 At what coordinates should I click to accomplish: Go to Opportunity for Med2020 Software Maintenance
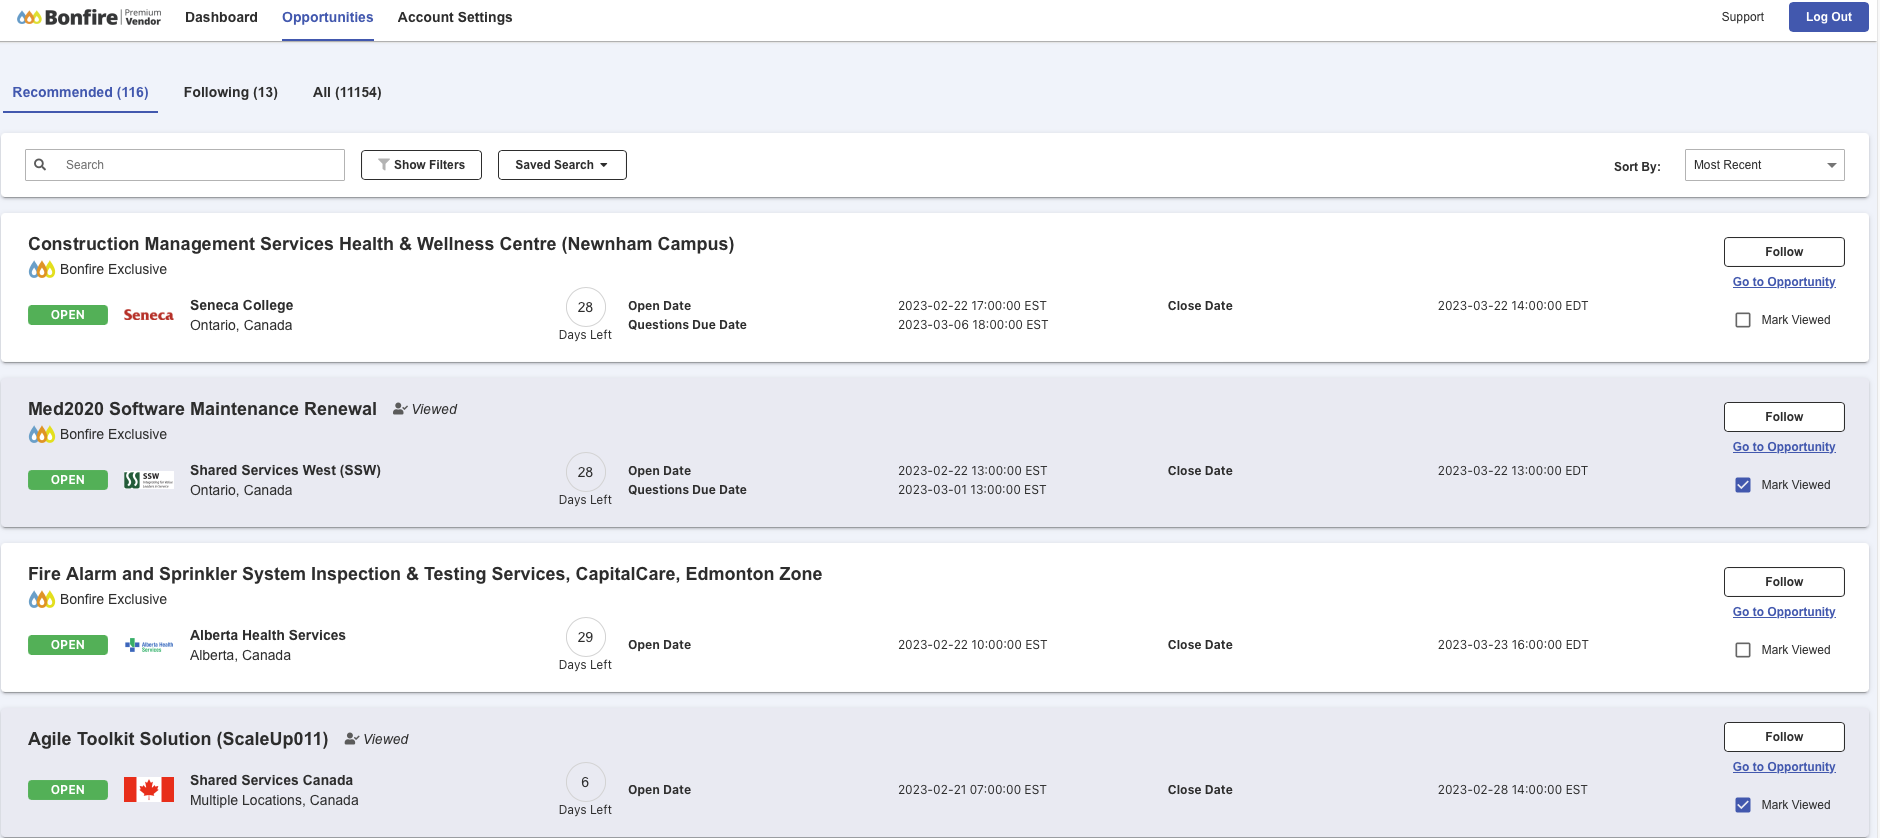[x=1784, y=447]
